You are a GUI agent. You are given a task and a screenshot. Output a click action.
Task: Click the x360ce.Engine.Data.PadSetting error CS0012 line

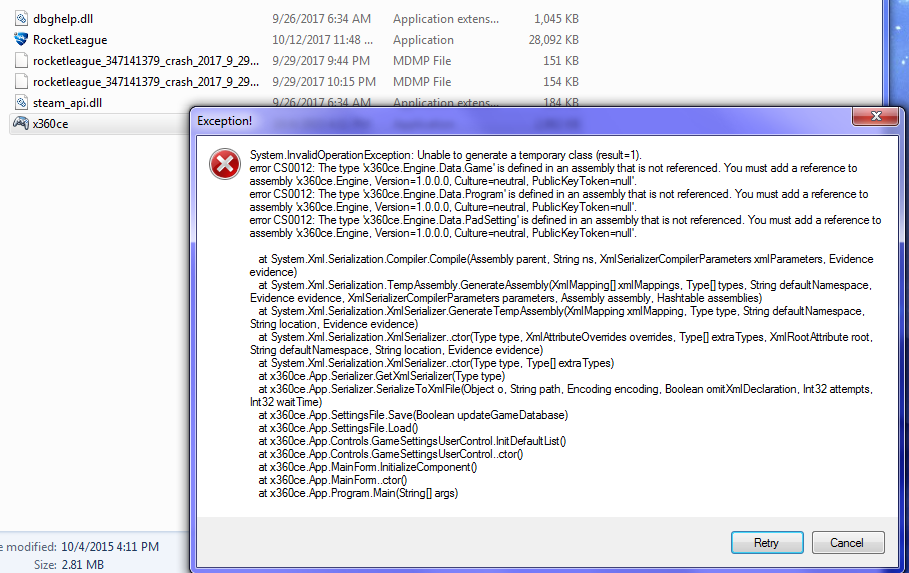tap(565, 227)
